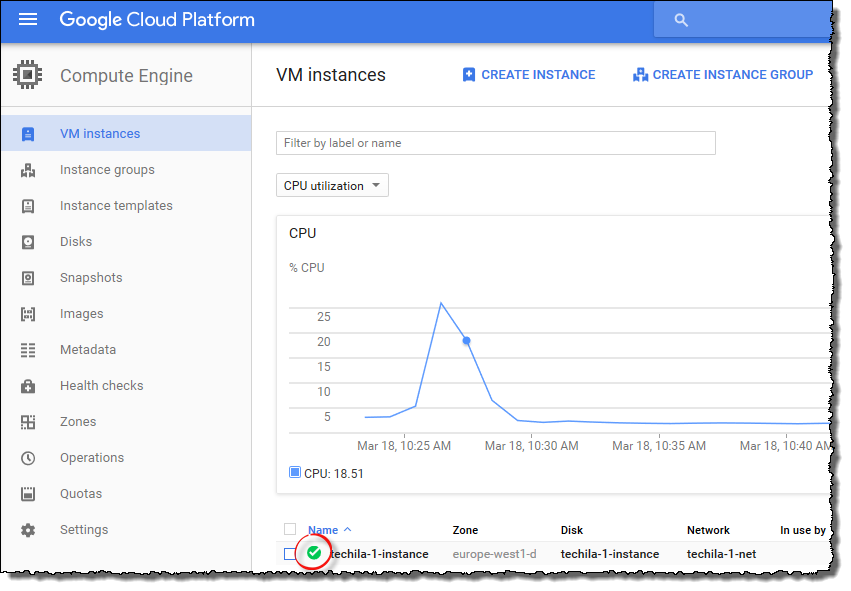The image size is (851, 591).
Task: Open the CPU utilization dropdown
Action: 332,186
